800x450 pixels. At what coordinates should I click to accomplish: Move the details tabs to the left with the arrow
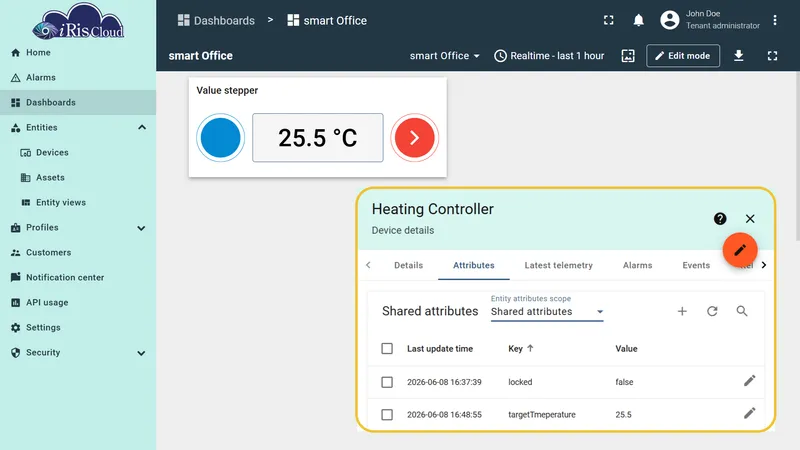pos(368,265)
